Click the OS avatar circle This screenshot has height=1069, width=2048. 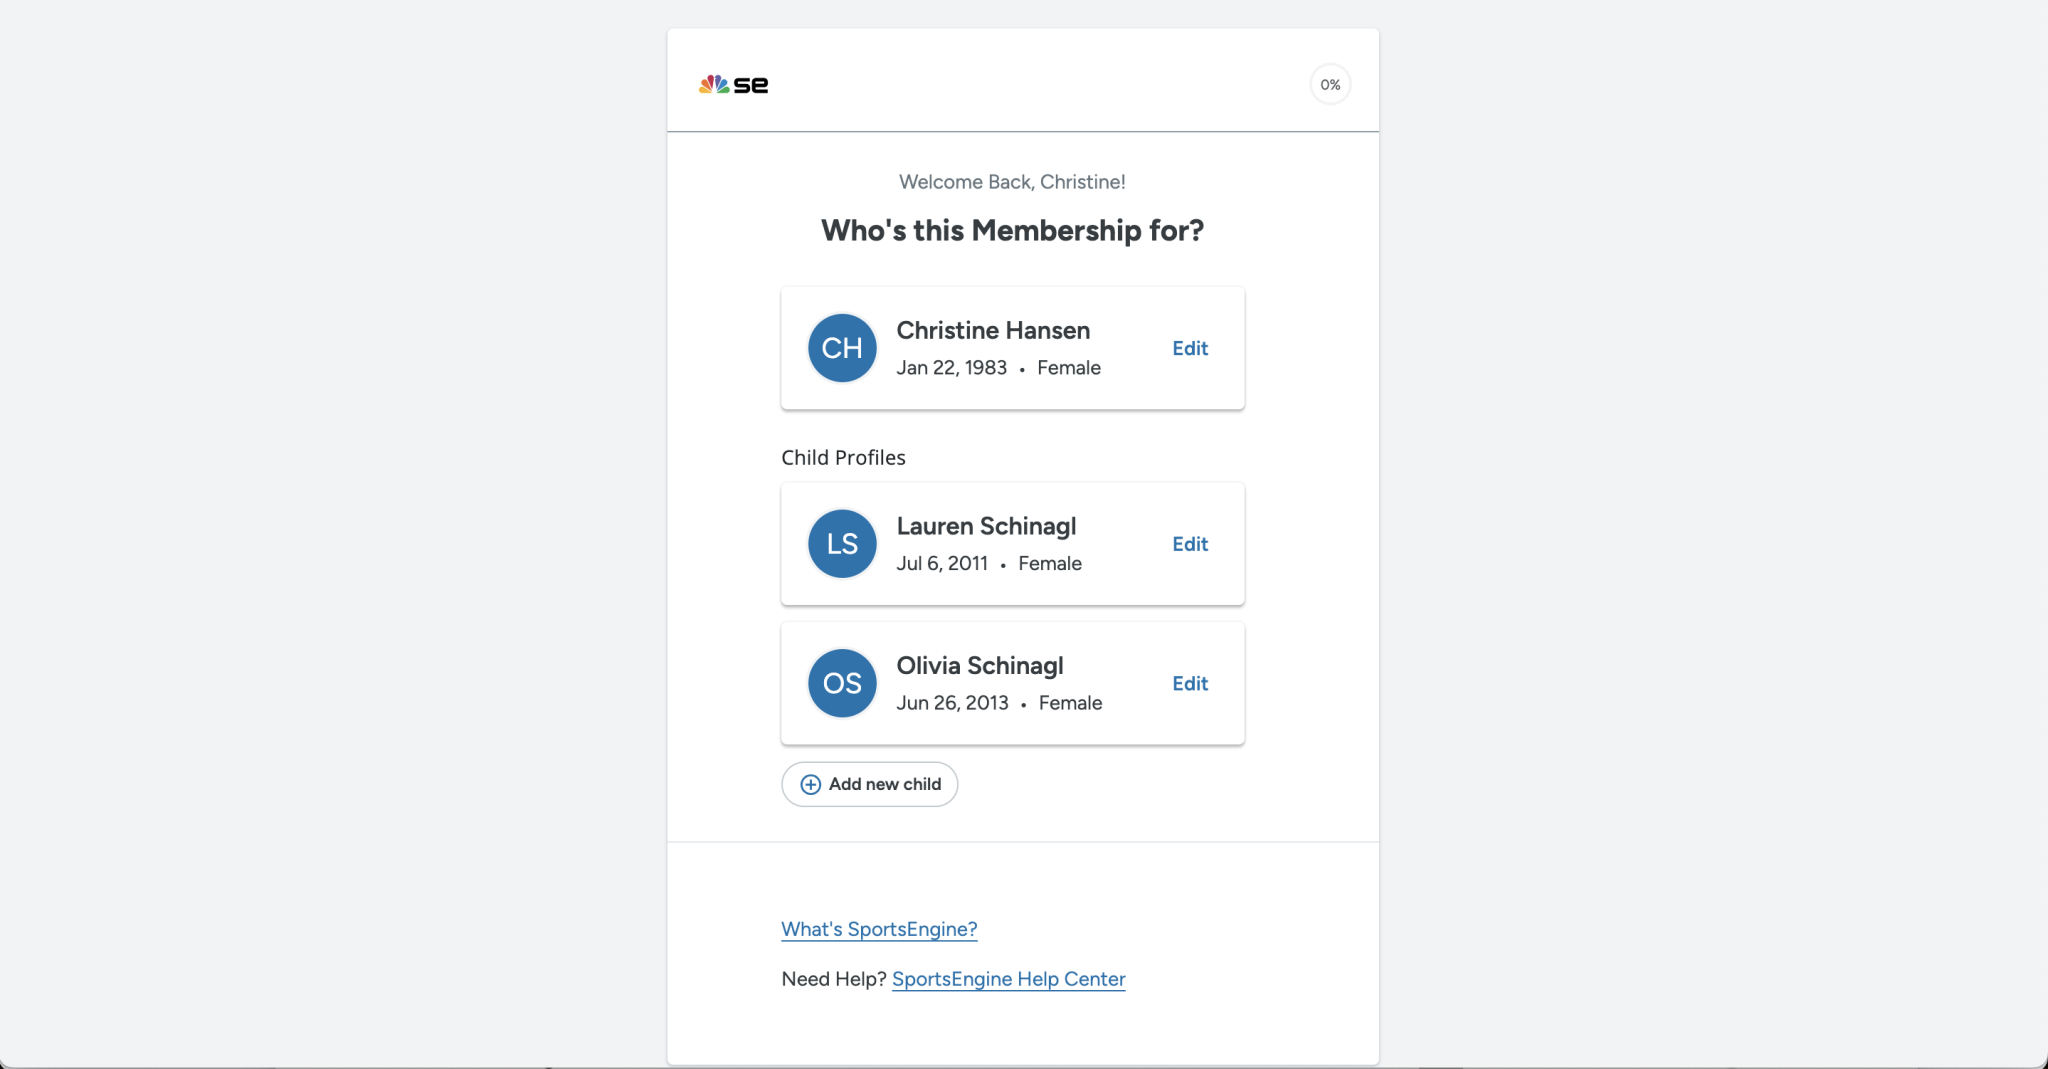tap(842, 683)
